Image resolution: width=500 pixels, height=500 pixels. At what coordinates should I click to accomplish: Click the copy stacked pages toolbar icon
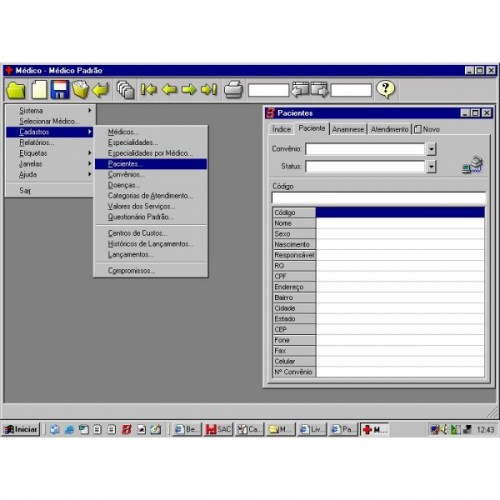(125, 90)
